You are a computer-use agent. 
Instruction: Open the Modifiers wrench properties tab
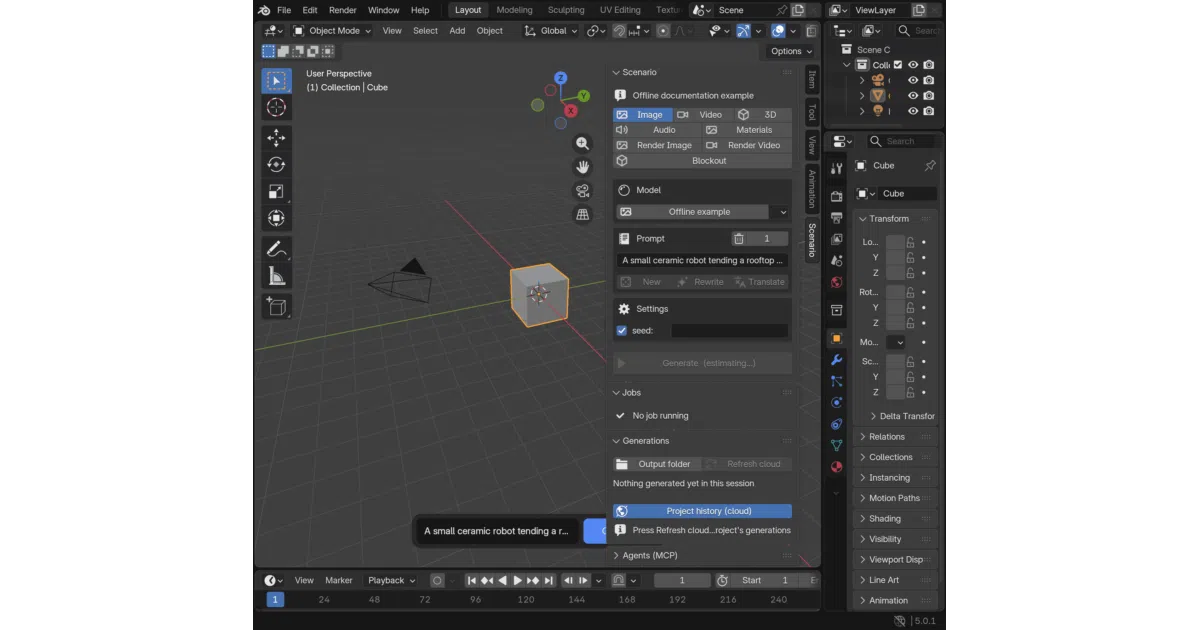click(x=837, y=360)
